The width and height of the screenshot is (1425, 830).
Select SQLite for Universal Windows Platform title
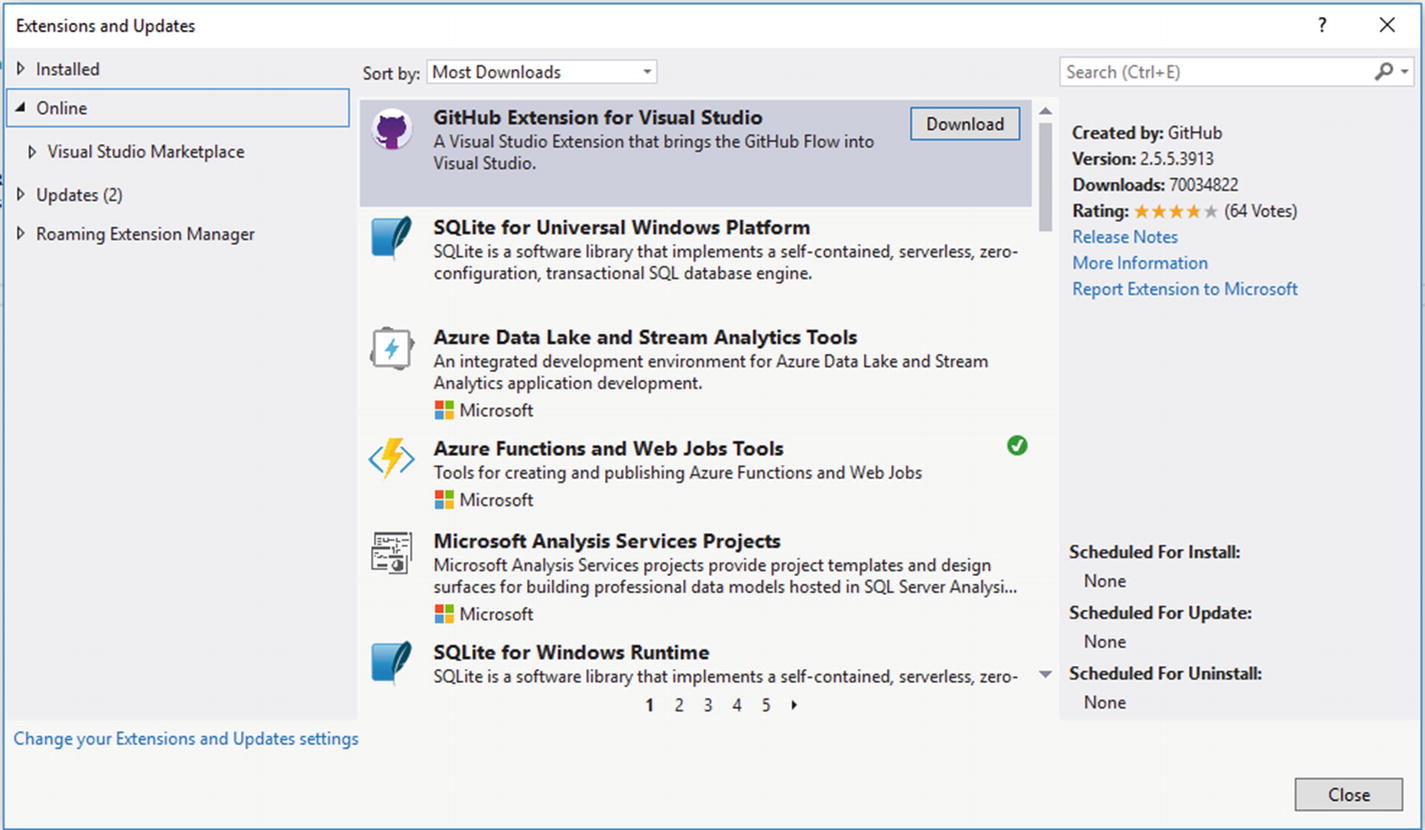[622, 228]
